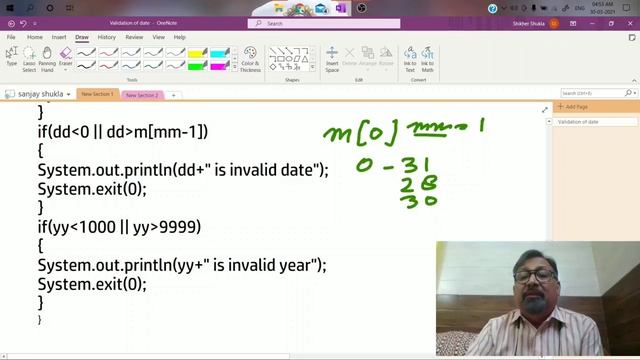Viewport: 640px width, 360px height.
Task: Open the notification center icon
Action: (x=626, y=8)
